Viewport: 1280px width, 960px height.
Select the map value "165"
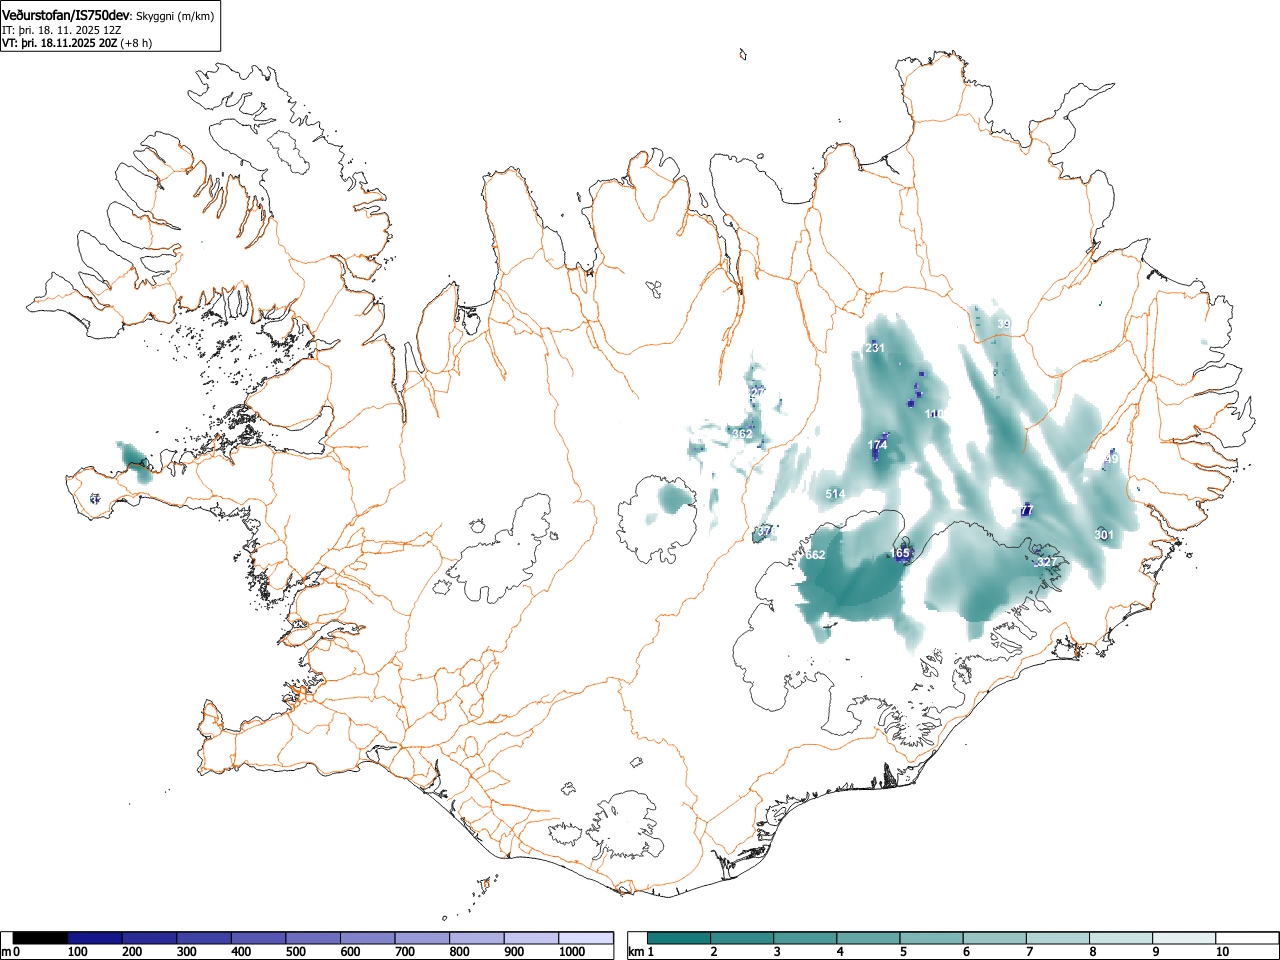(900, 553)
